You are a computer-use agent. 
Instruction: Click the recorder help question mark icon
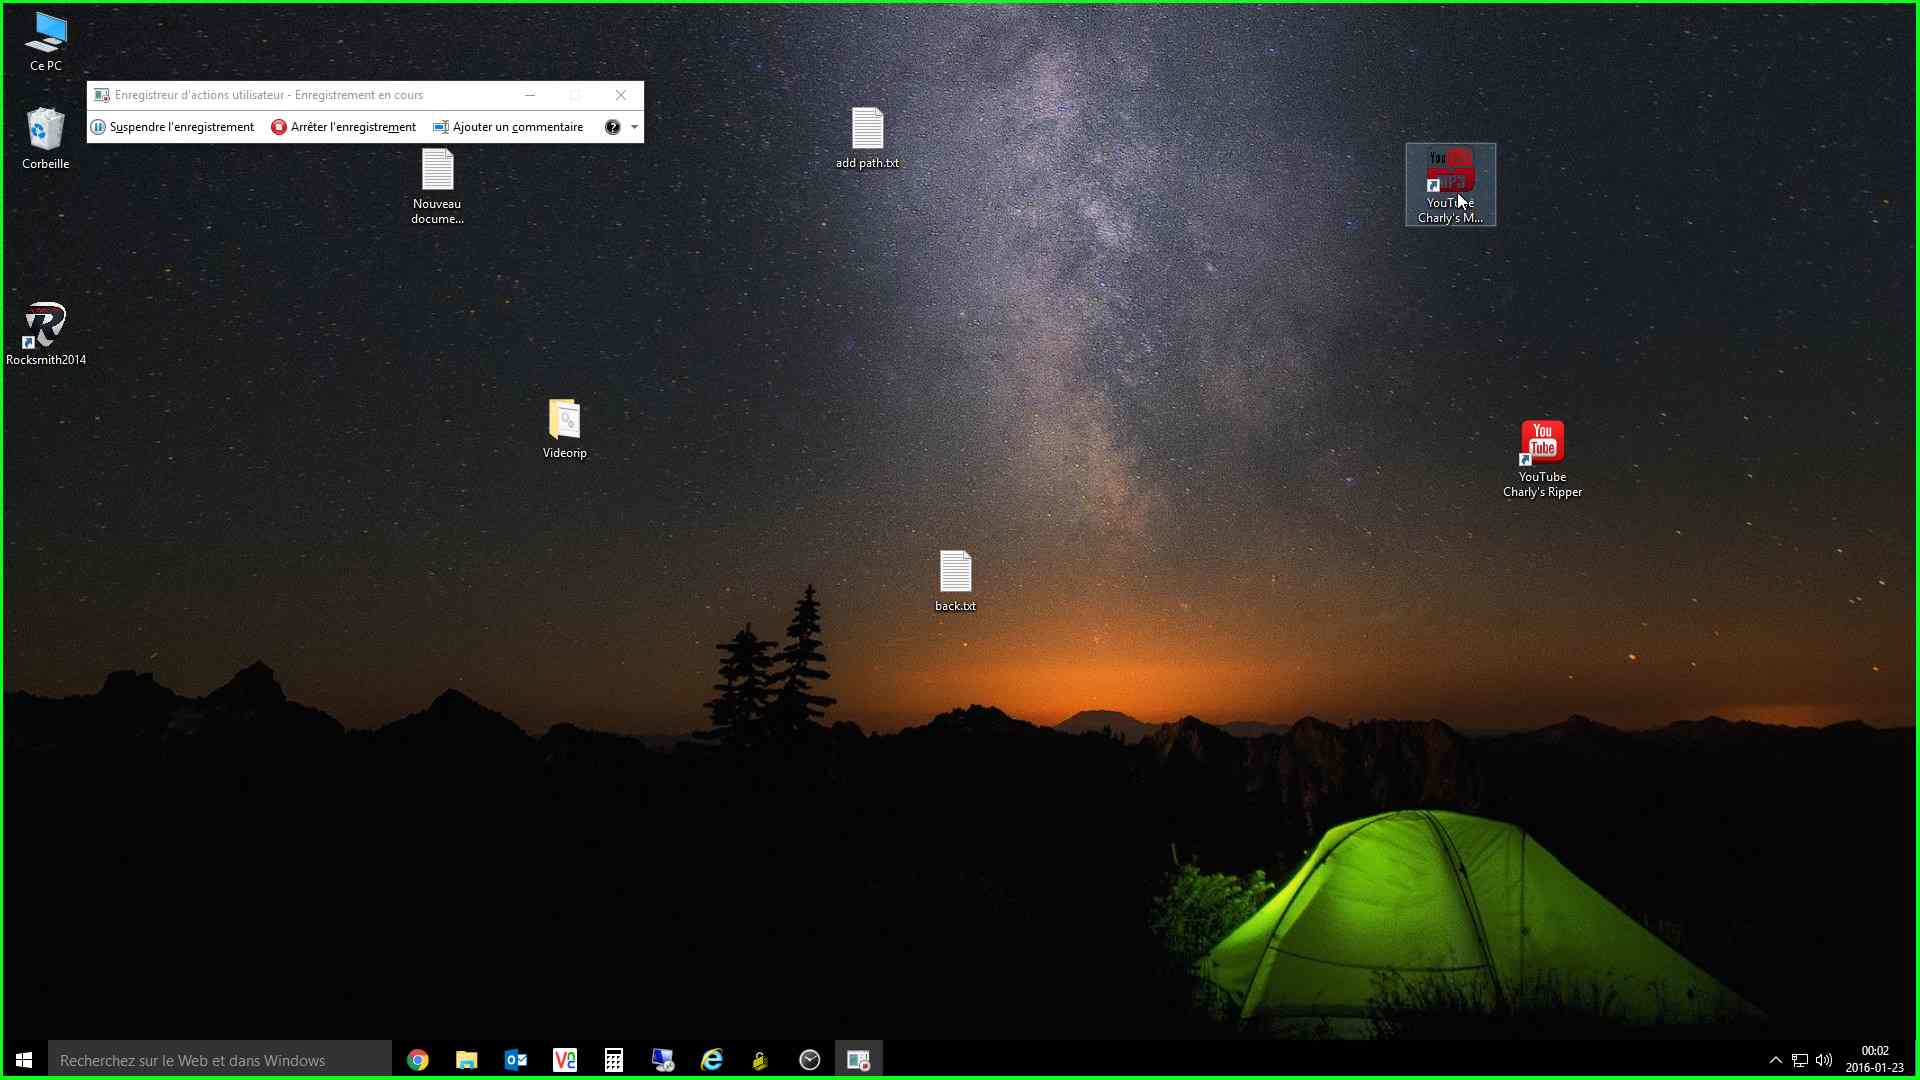click(612, 127)
